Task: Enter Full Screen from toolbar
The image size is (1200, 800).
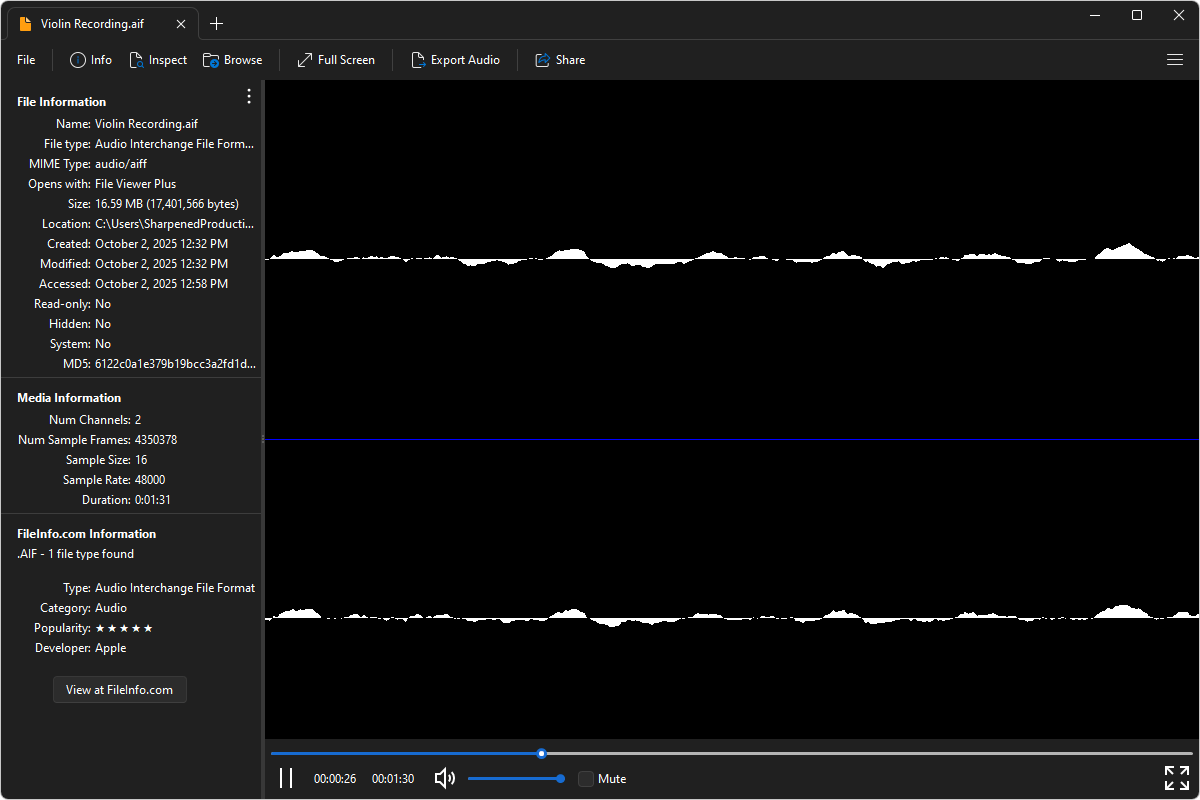Action: coord(305,60)
